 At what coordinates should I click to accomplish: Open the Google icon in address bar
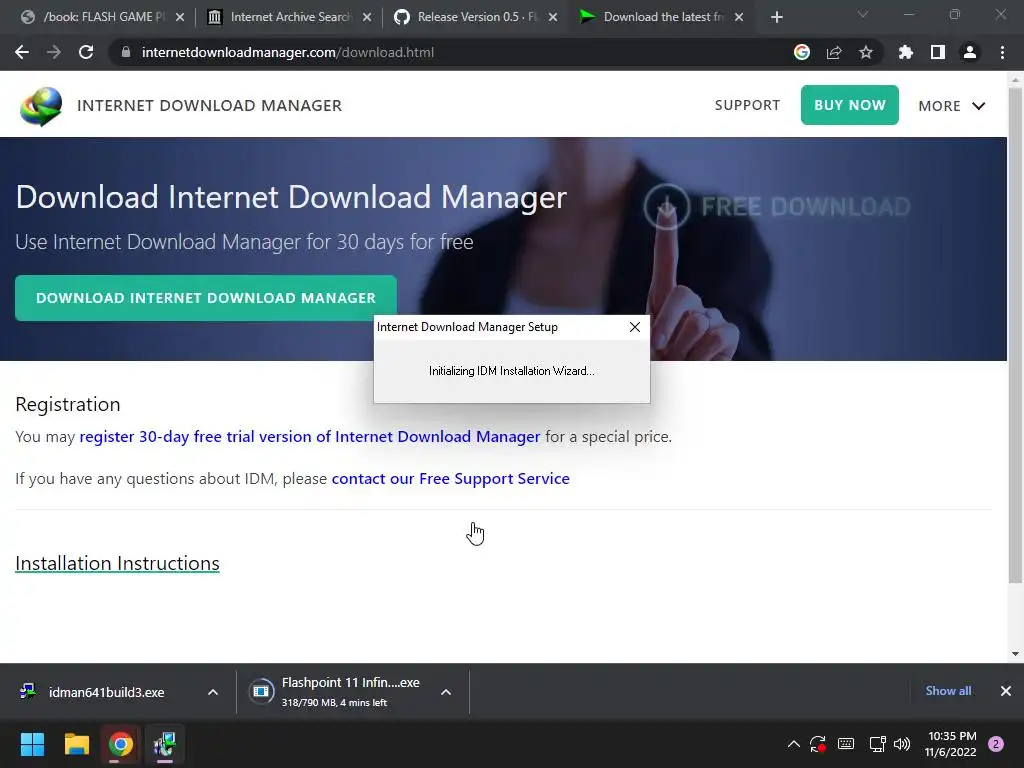point(801,52)
